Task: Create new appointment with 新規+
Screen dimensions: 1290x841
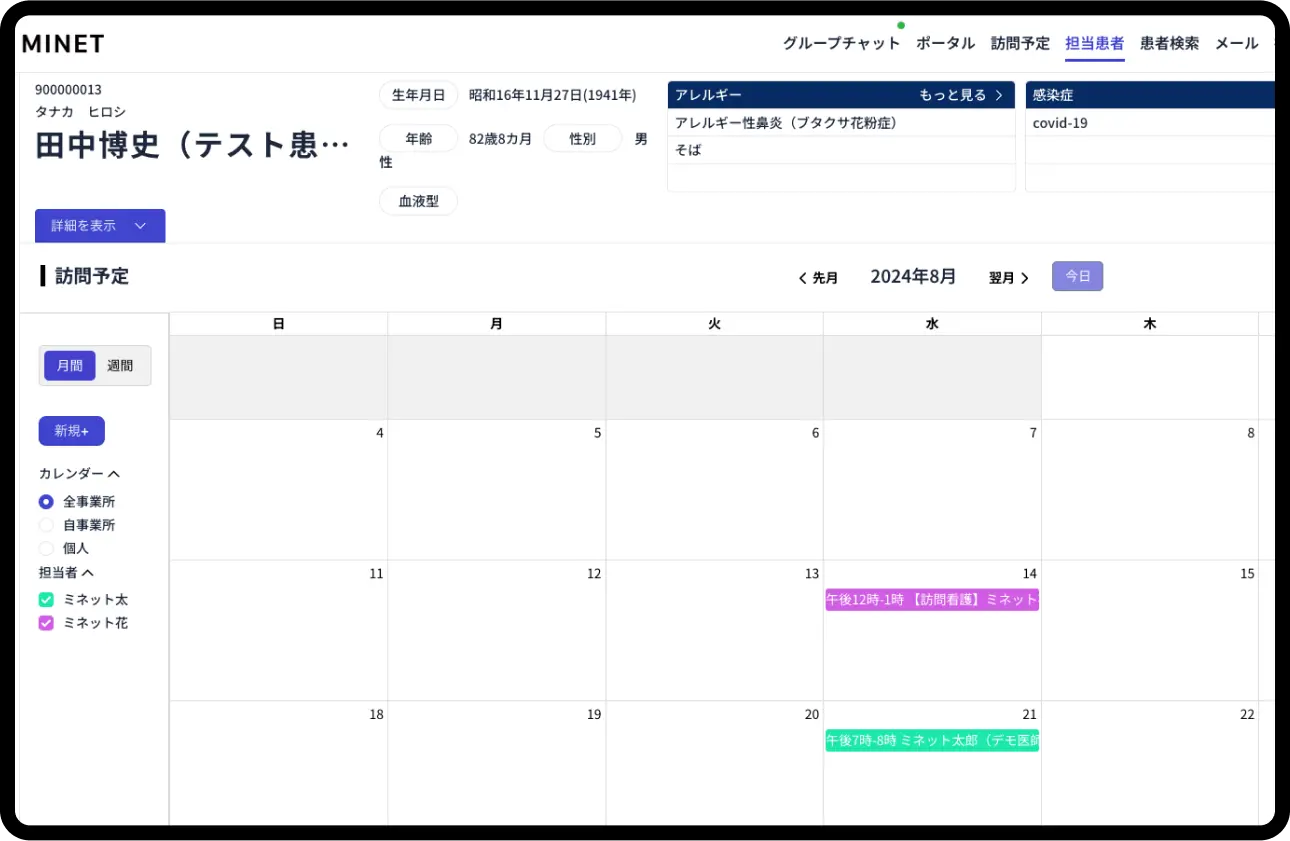Action: (72, 431)
